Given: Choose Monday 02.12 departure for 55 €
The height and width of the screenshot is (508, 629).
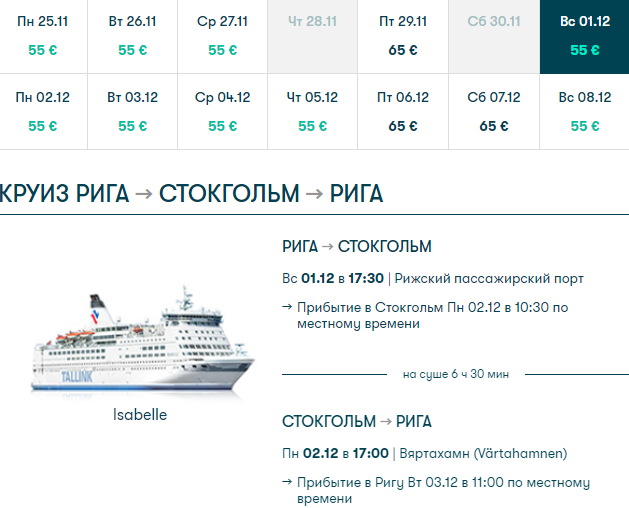Looking at the screenshot, I should pos(44,111).
